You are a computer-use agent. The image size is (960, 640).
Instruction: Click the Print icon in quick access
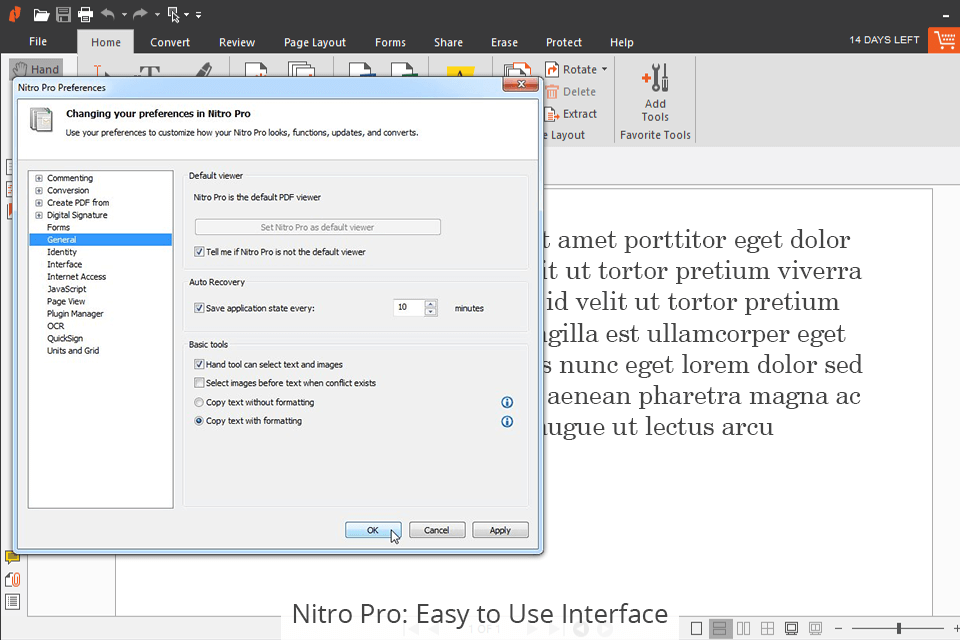(x=85, y=14)
